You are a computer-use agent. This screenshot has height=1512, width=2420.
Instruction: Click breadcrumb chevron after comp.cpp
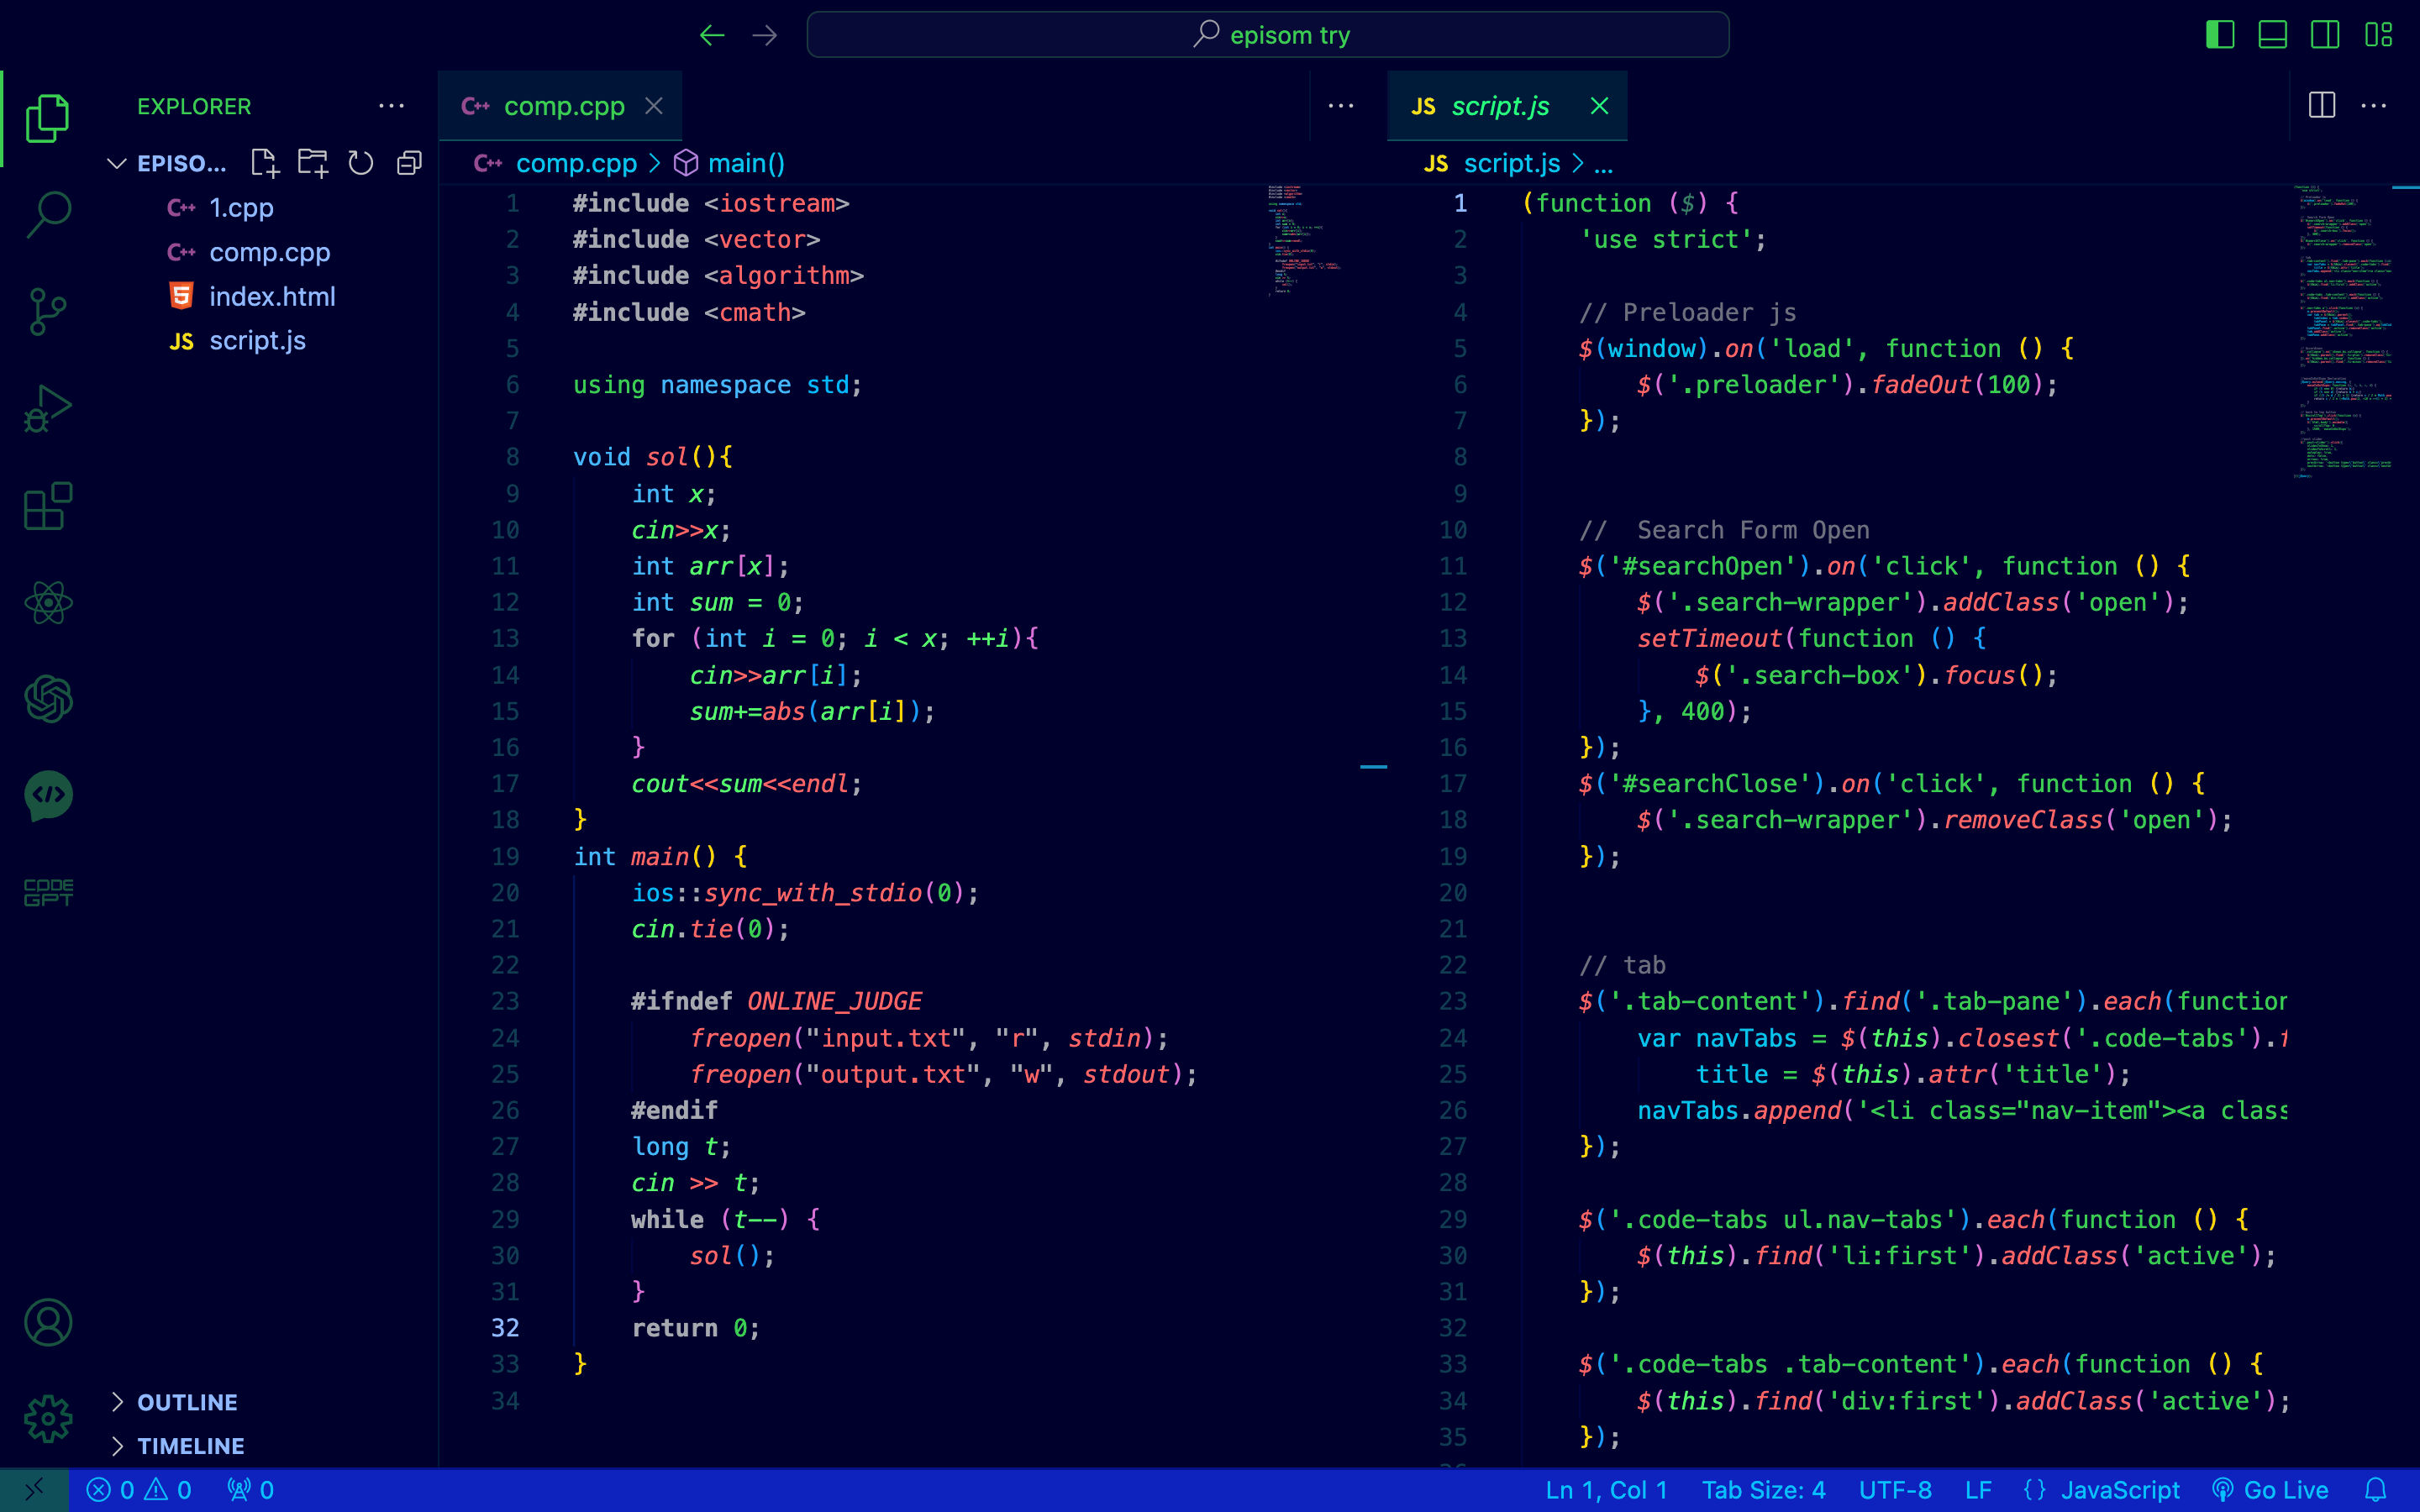(x=655, y=163)
